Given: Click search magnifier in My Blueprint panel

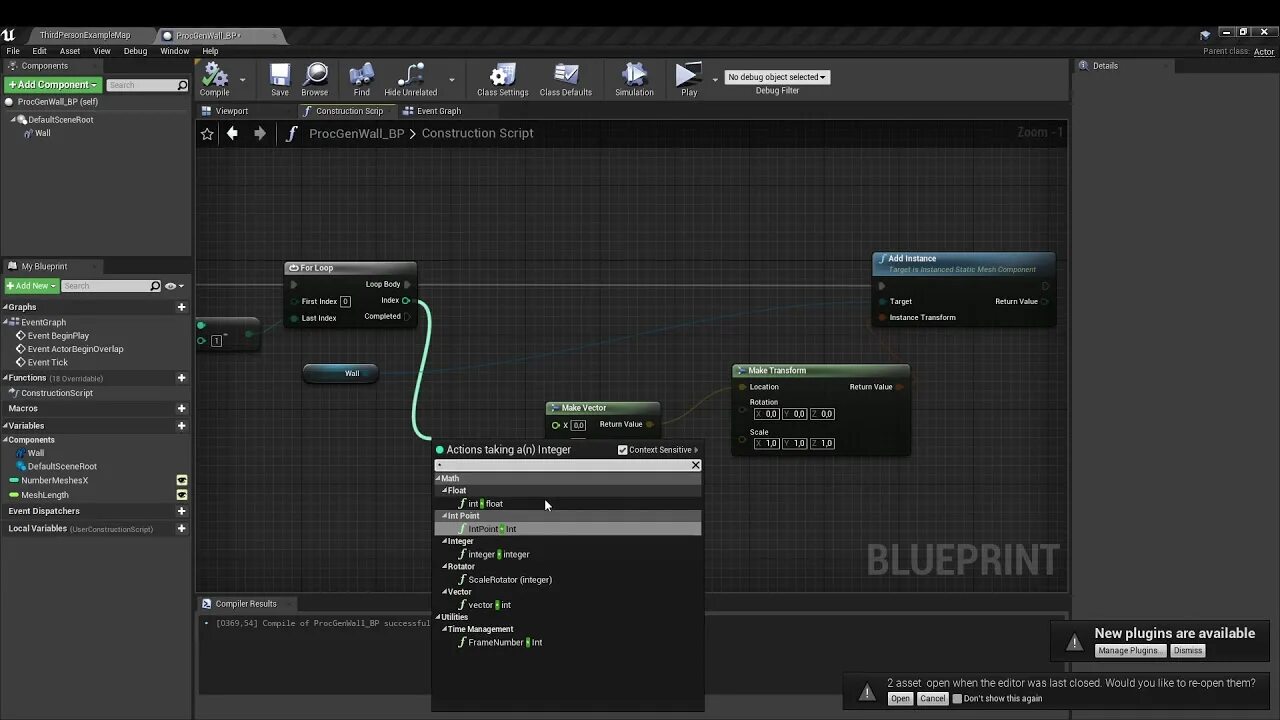Looking at the screenshot, I should [155, 286].
